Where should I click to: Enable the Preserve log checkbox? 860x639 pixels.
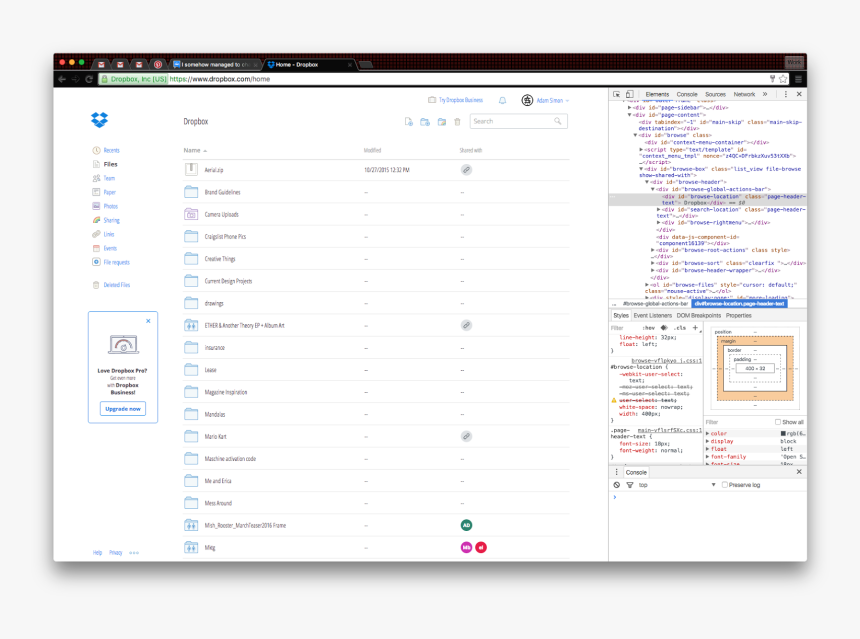point(725,485)
